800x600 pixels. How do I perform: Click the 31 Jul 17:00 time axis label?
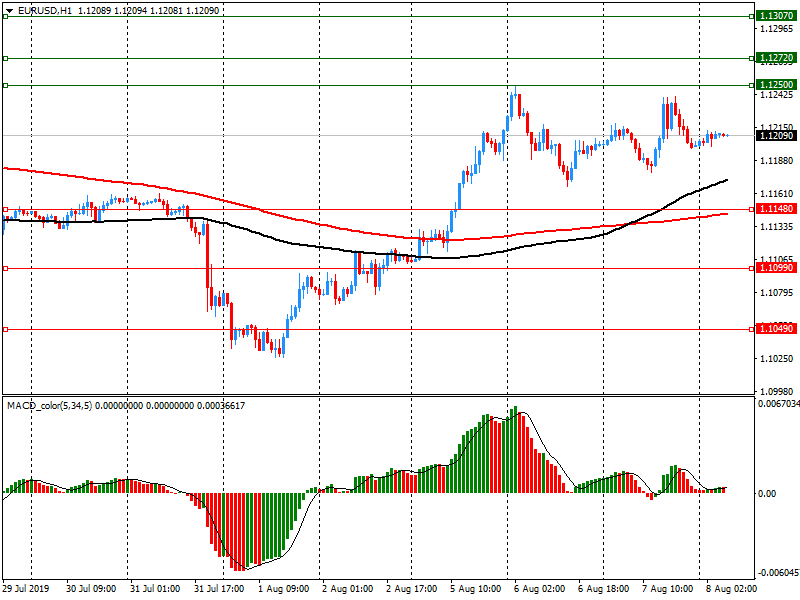tap(219, 589)
